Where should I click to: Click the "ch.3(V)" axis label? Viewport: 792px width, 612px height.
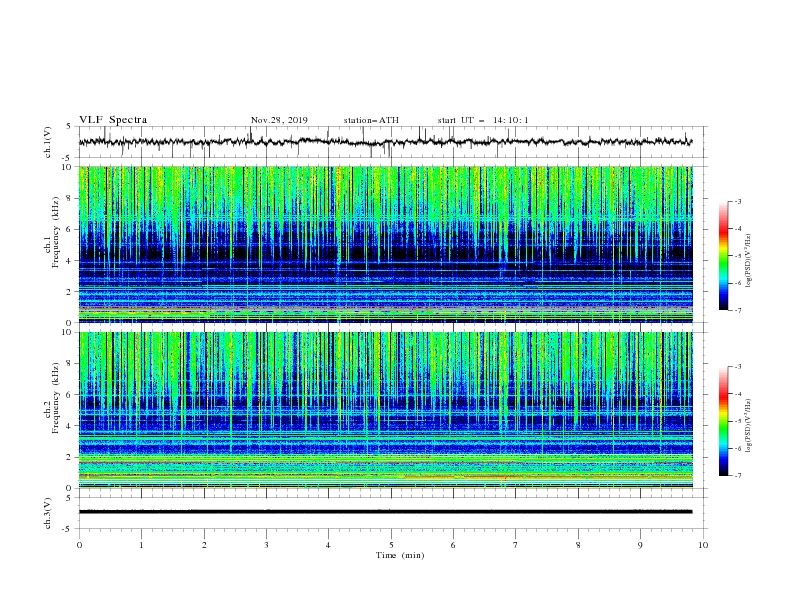47,513
